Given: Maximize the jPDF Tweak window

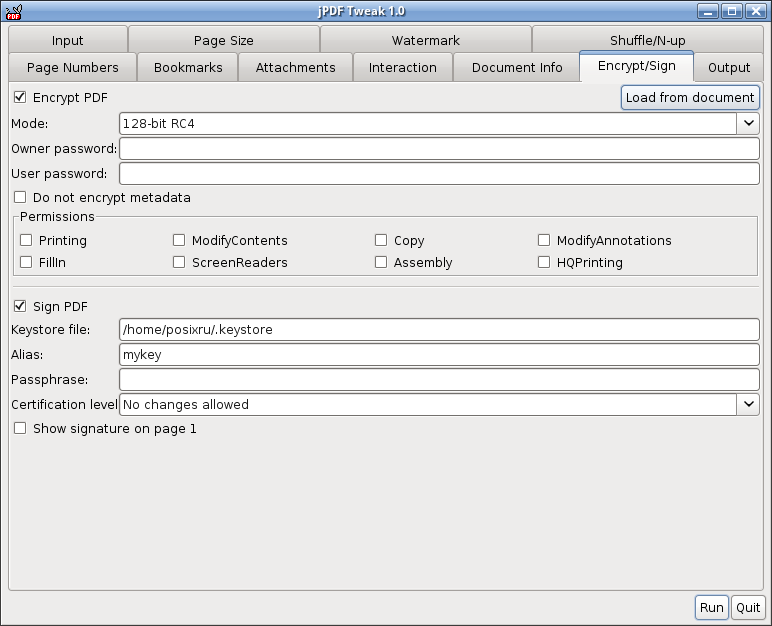Looking at the screenshot, I should point(732,11).
